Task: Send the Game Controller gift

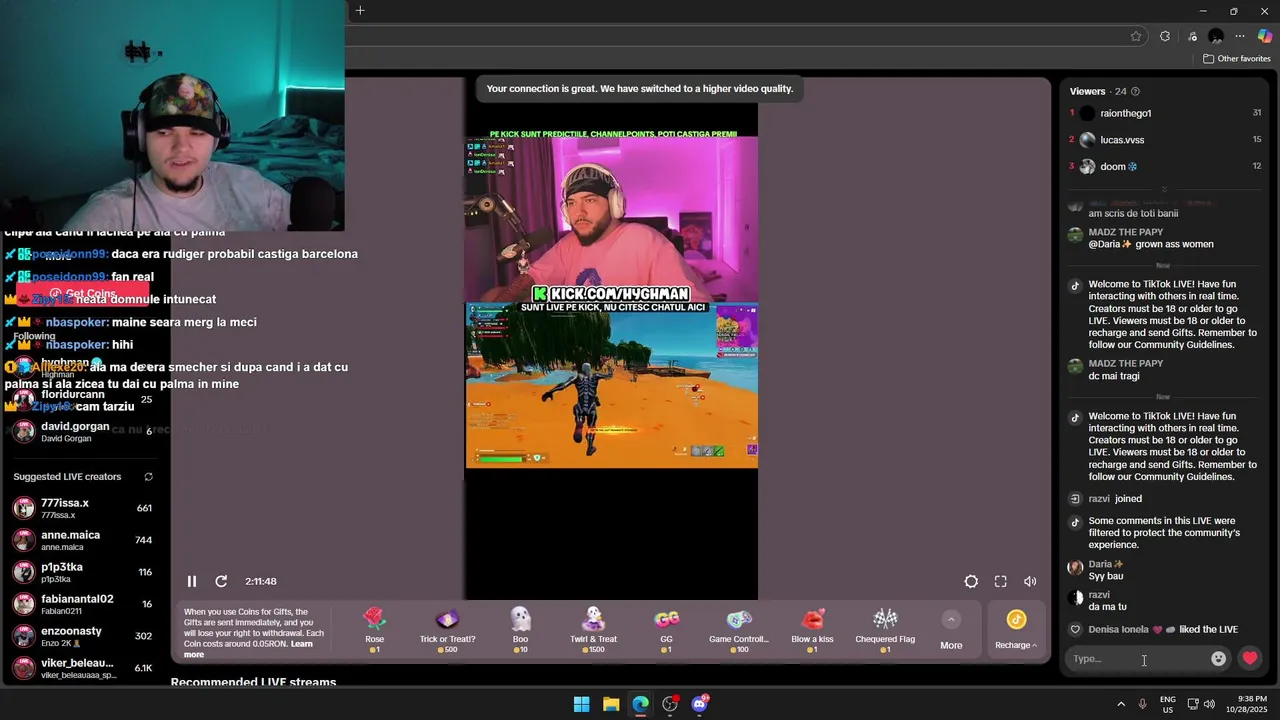Action: coord(739,630)
